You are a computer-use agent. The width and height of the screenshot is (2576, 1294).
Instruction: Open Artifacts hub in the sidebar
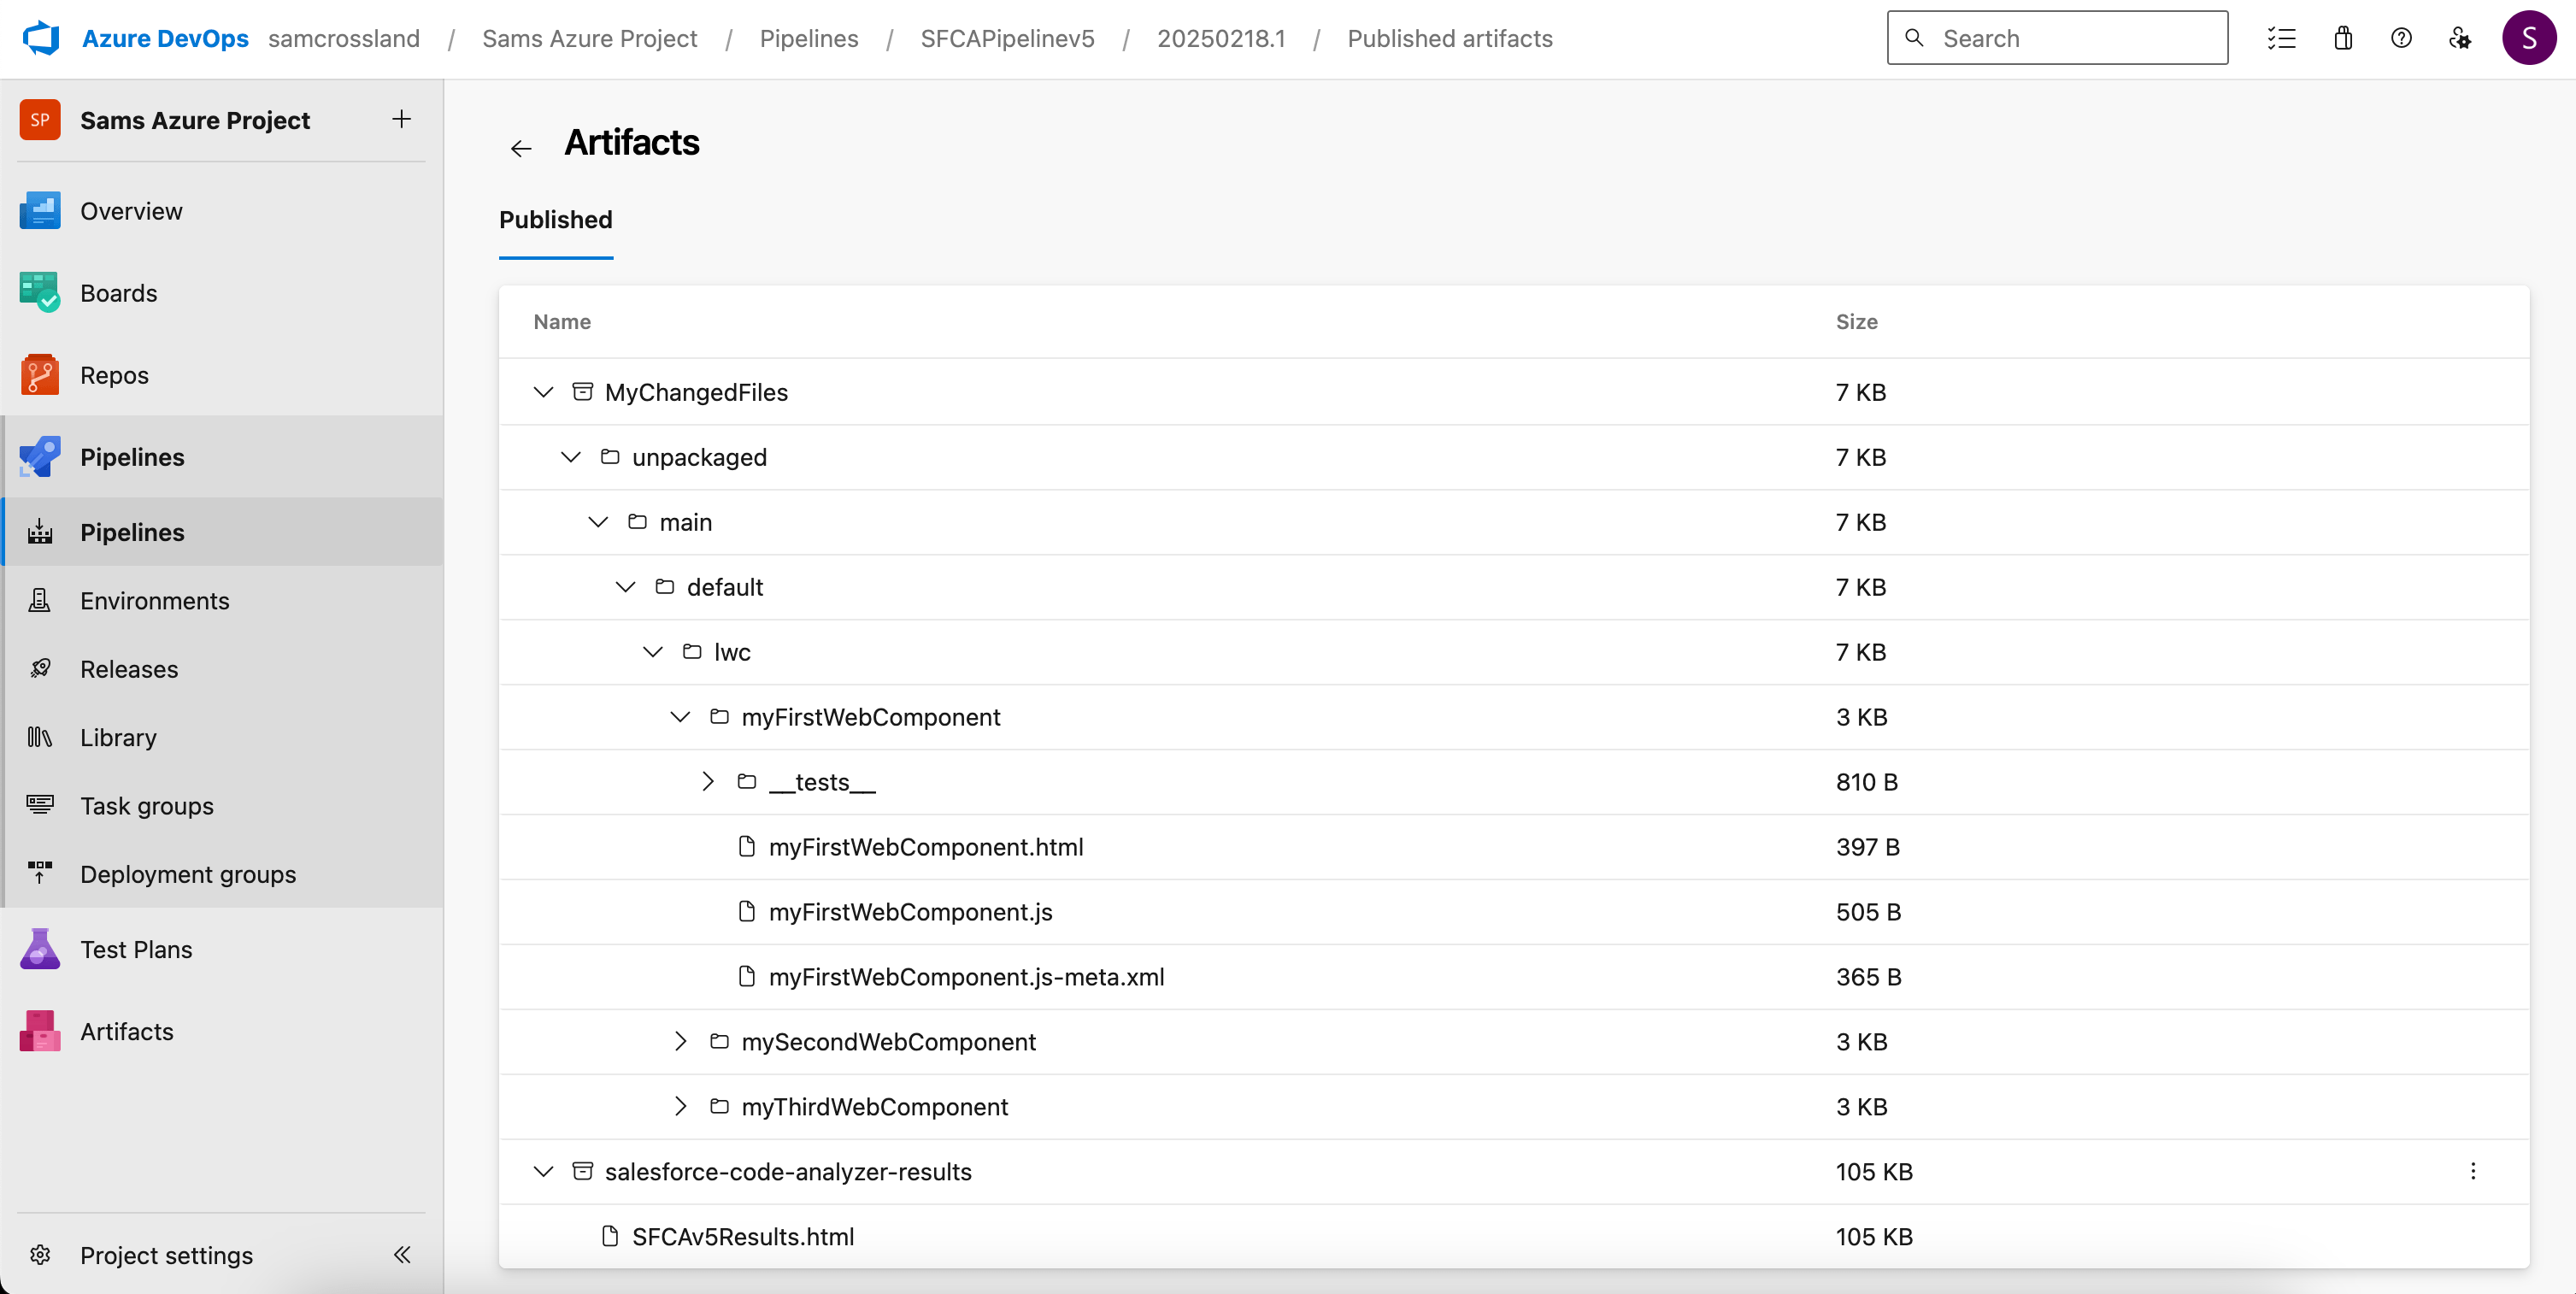coord(222,1031)
